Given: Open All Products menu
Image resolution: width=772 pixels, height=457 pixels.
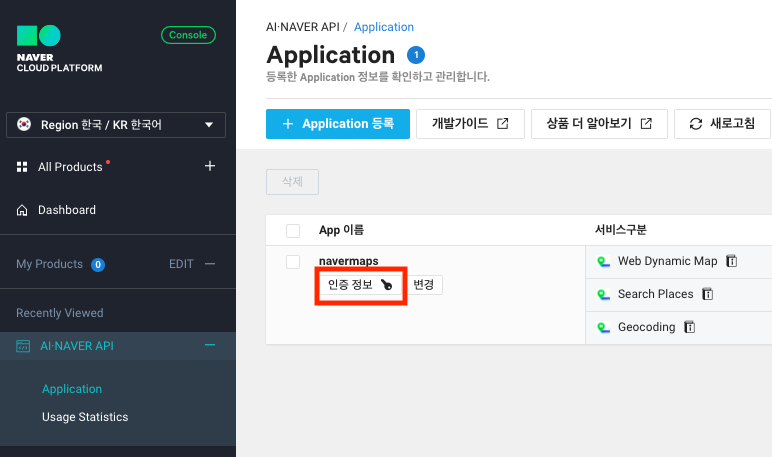Looking at the screenshot, I should pos(70,167).
